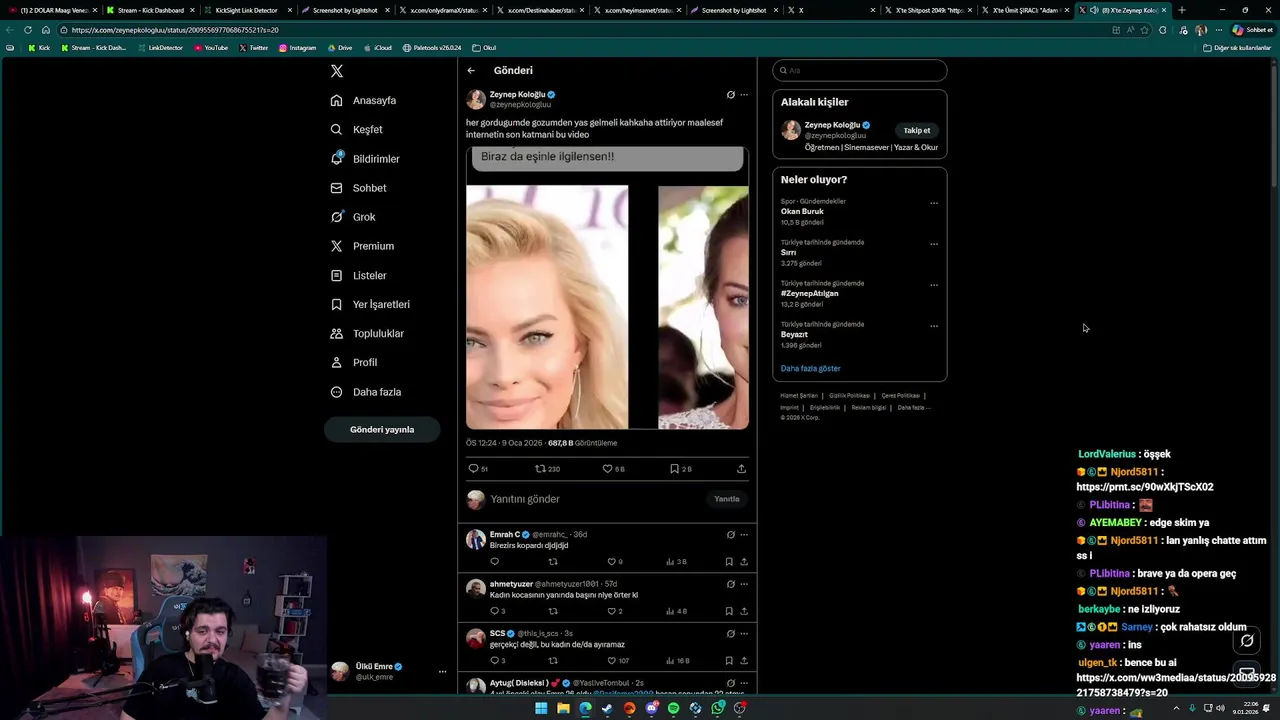Open more options on Emrah C reply
The height and width of the screenshot is (720, 1280).
(x=744, y=535)
